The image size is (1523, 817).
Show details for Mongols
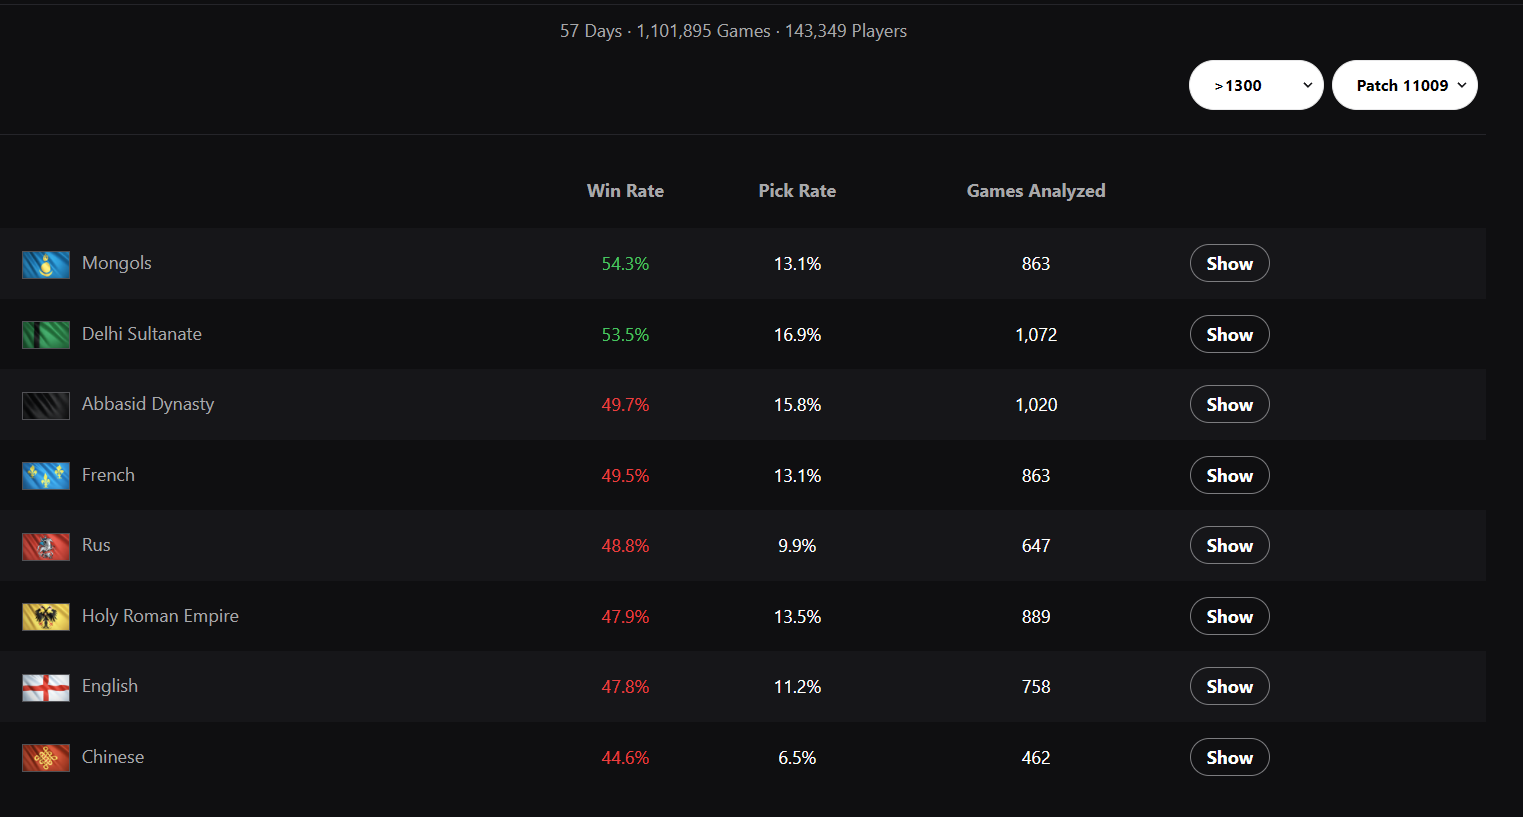pyautogui.click(x=1229, y=264)
